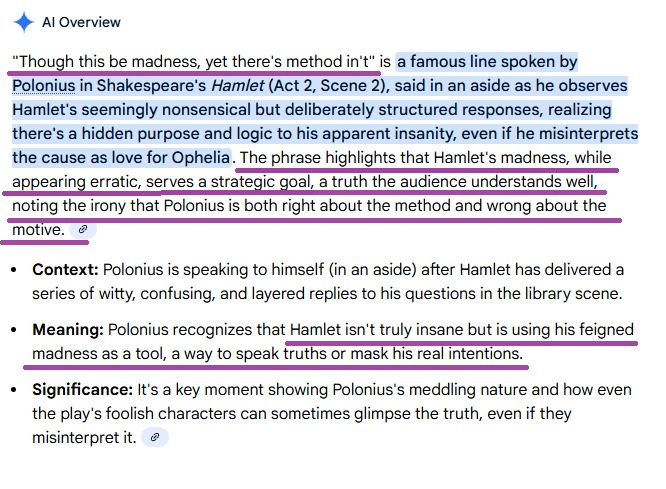Click the bold "Significance:" label

coord(80,390)
